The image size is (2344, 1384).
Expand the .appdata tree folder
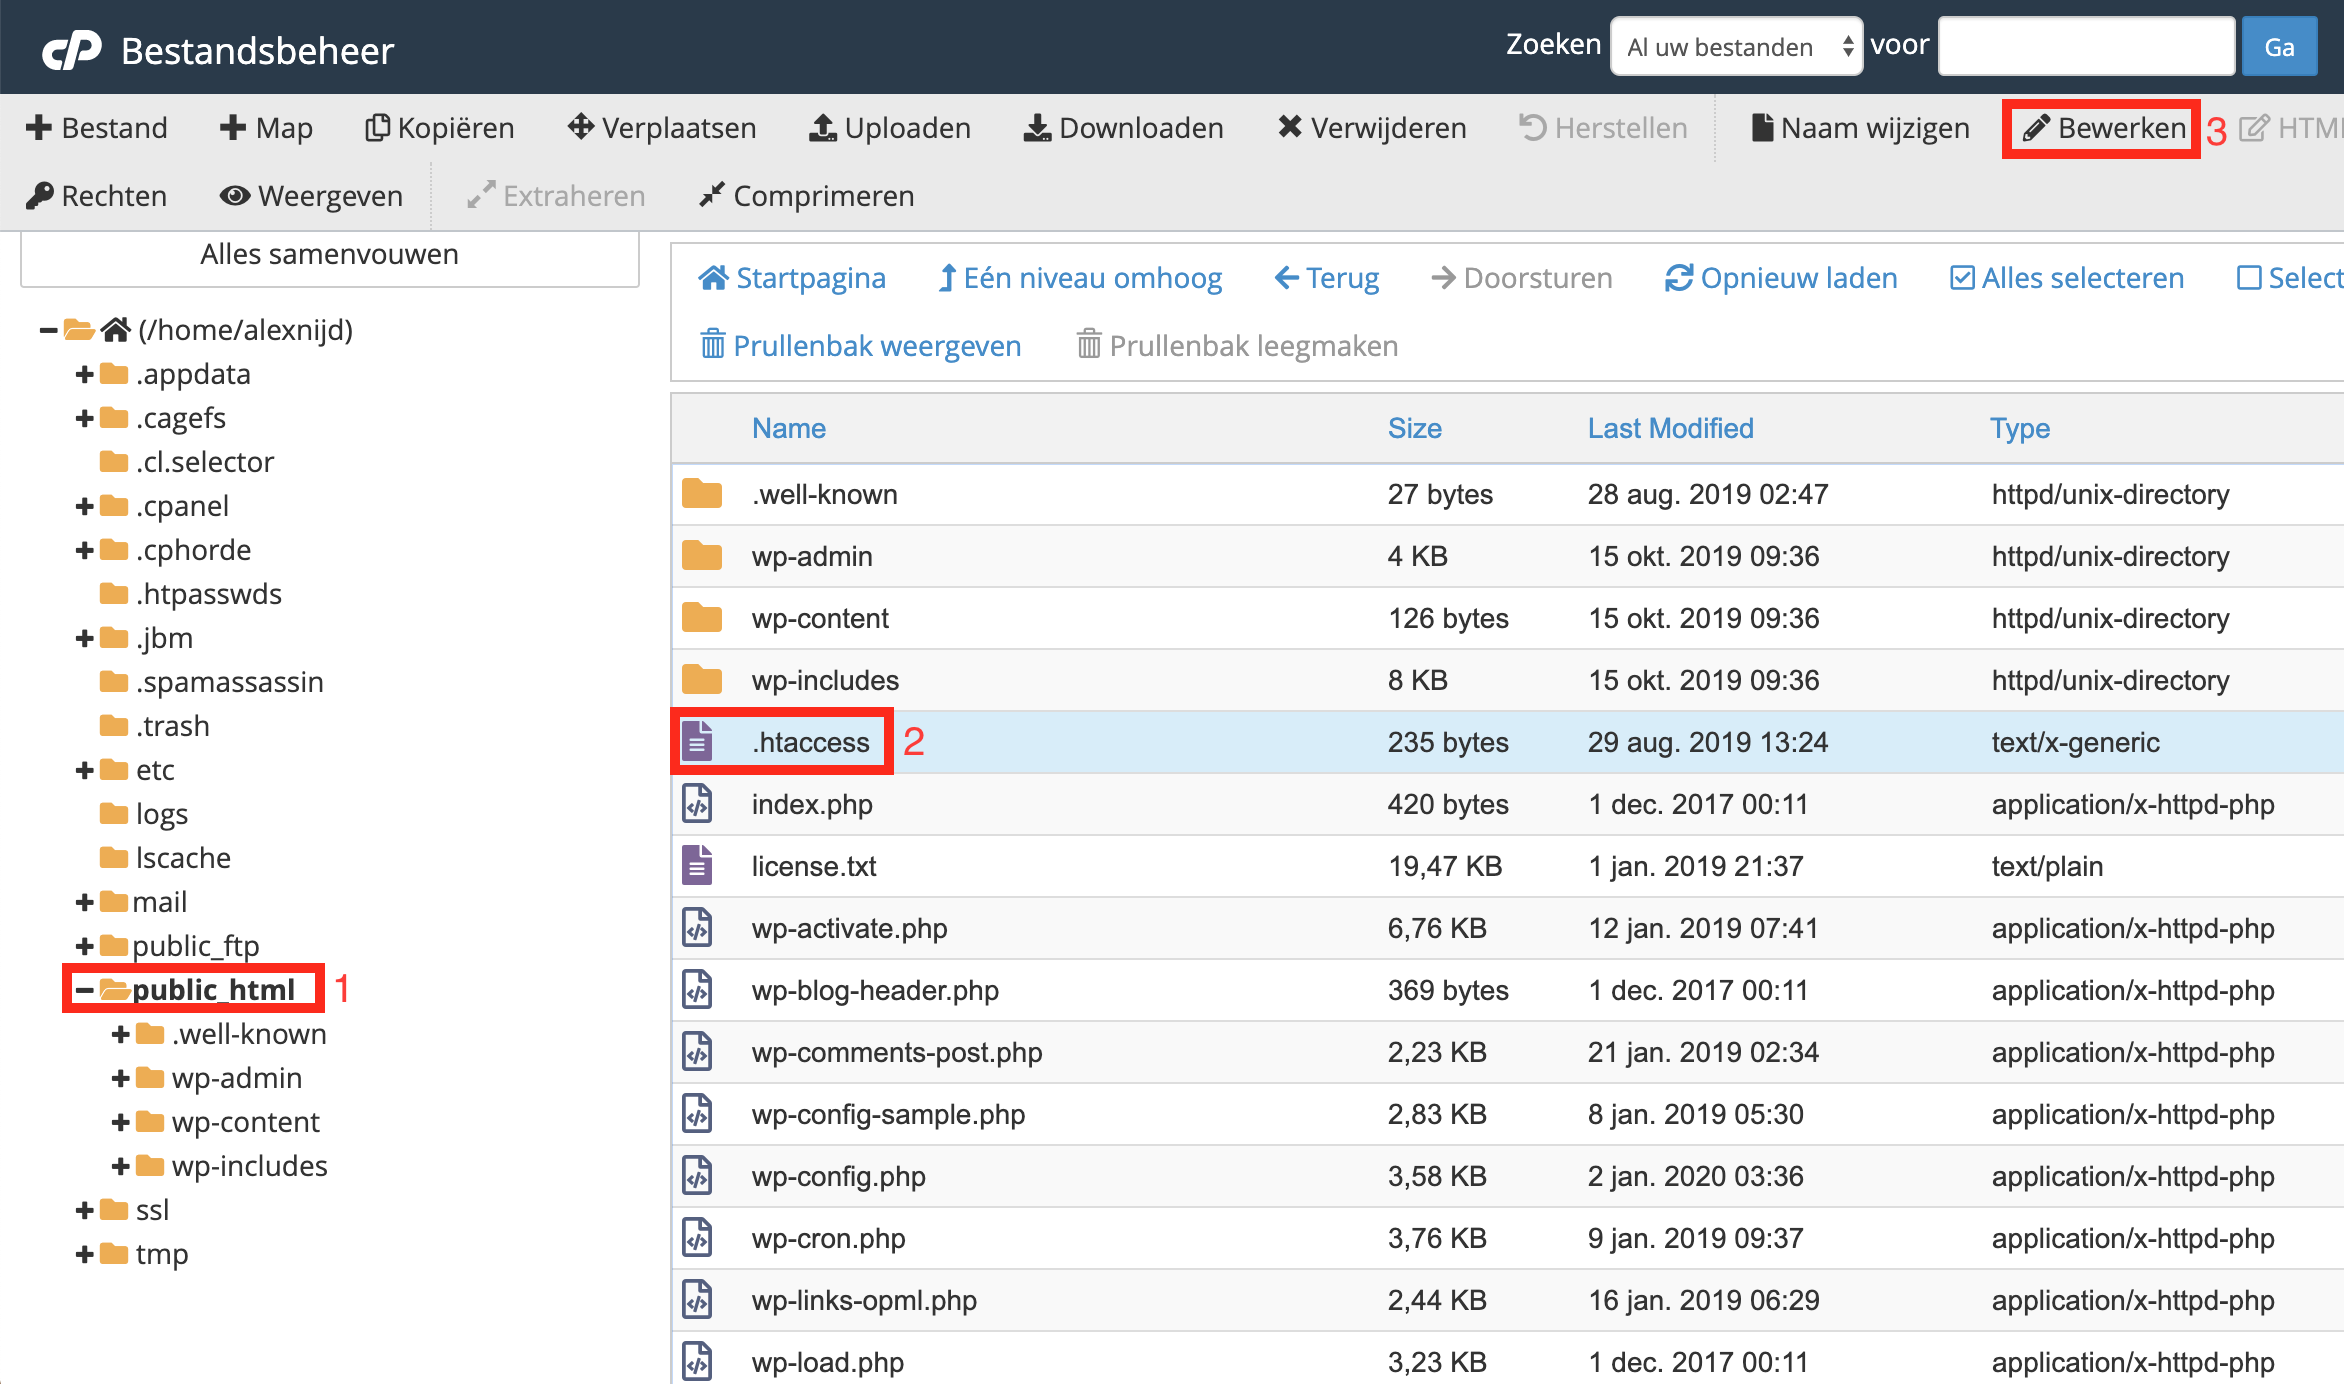click(x=85, y=374)
